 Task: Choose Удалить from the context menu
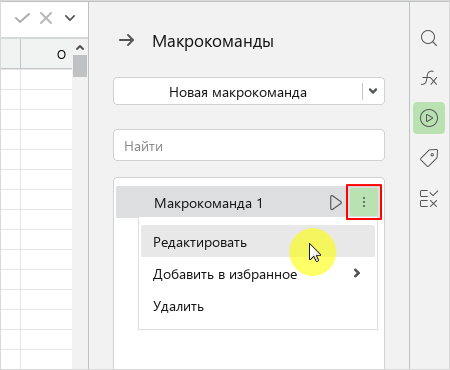click(258, 306)
